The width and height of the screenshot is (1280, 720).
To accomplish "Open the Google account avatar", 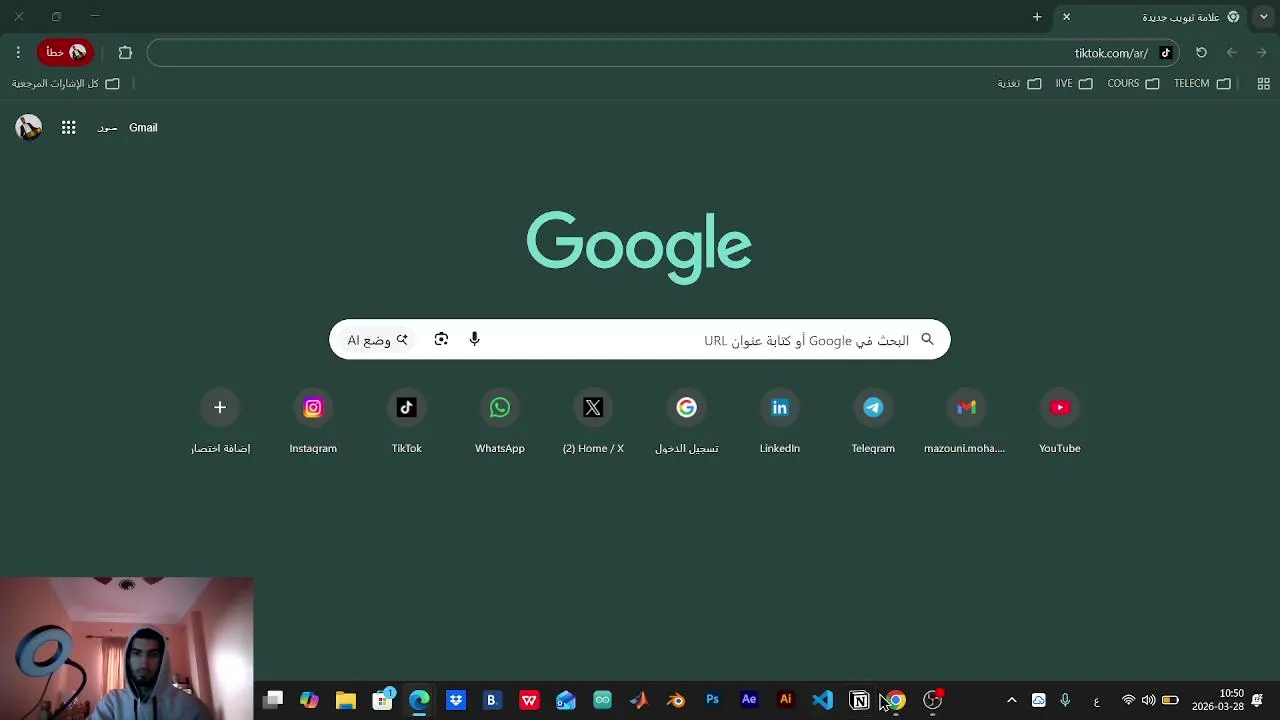I will (x=29, y=127).
